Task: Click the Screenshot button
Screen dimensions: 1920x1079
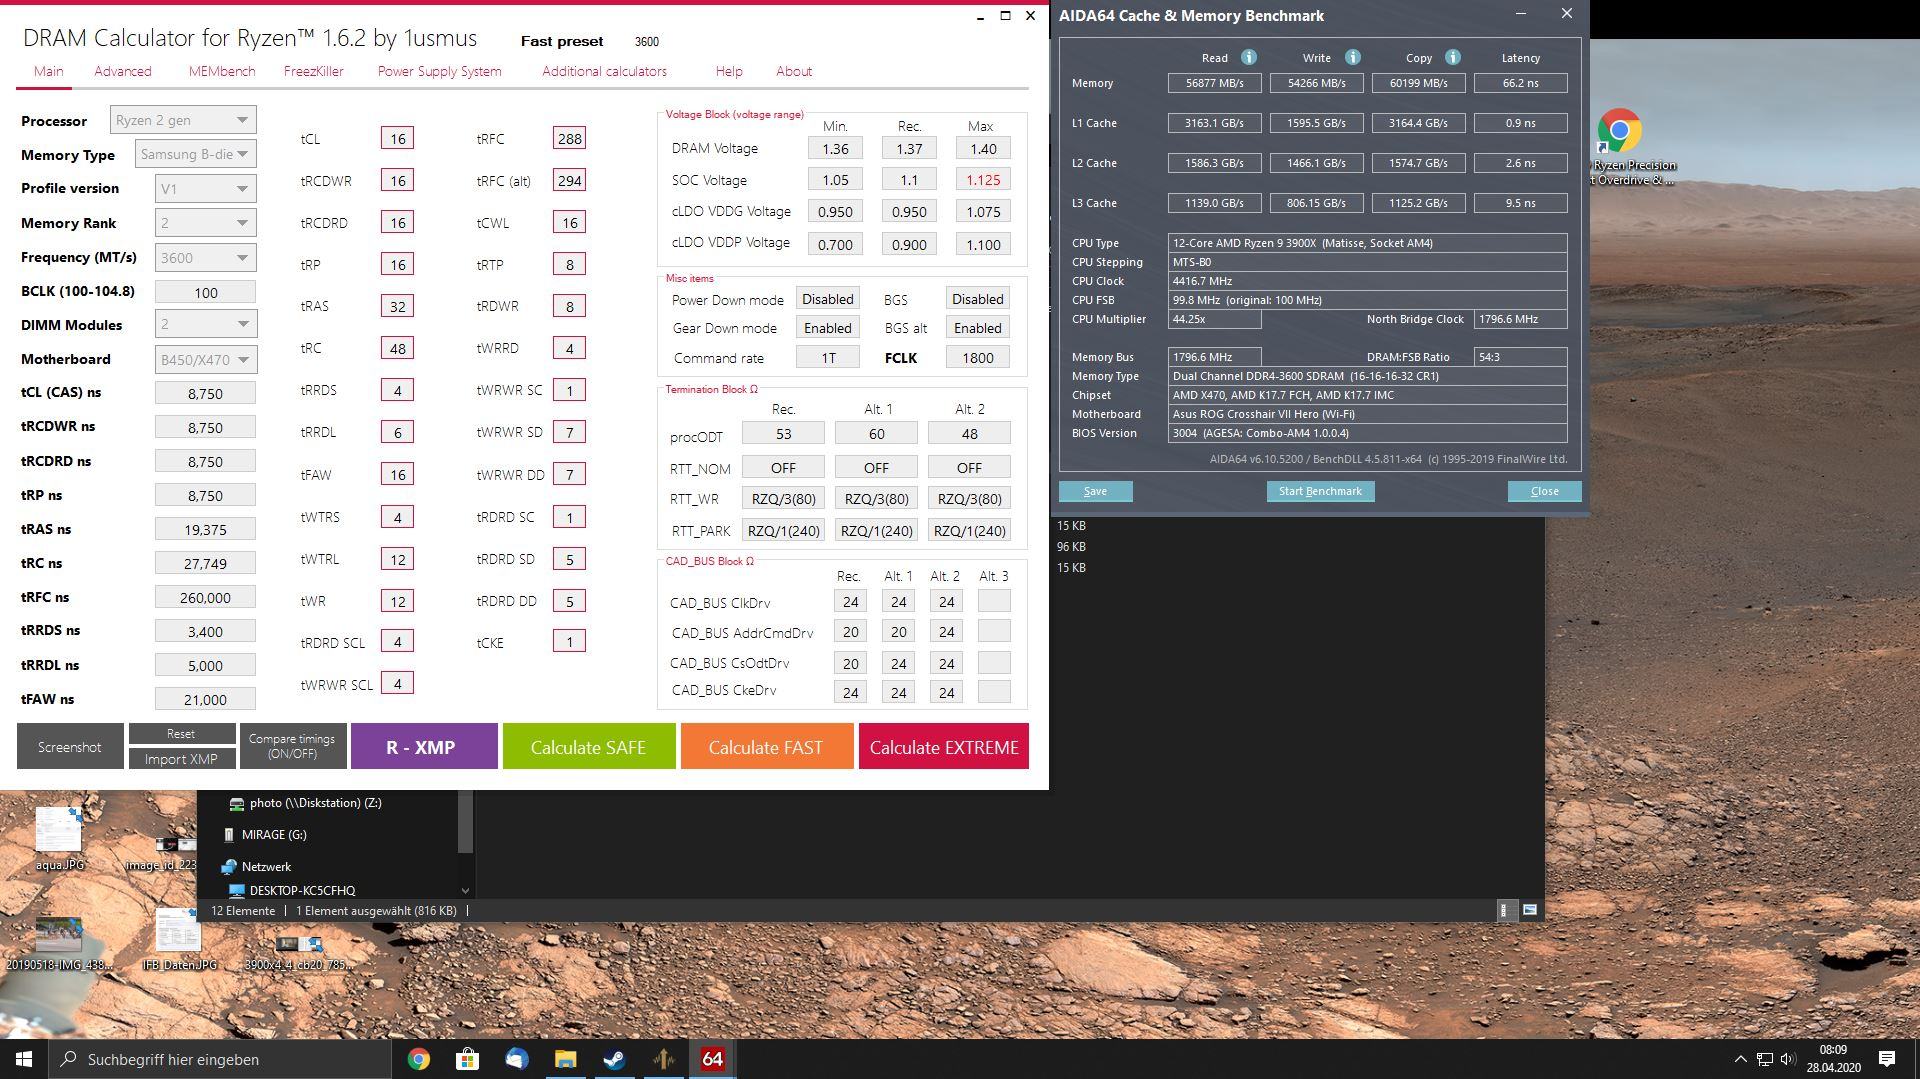Action: click(70, 747)
